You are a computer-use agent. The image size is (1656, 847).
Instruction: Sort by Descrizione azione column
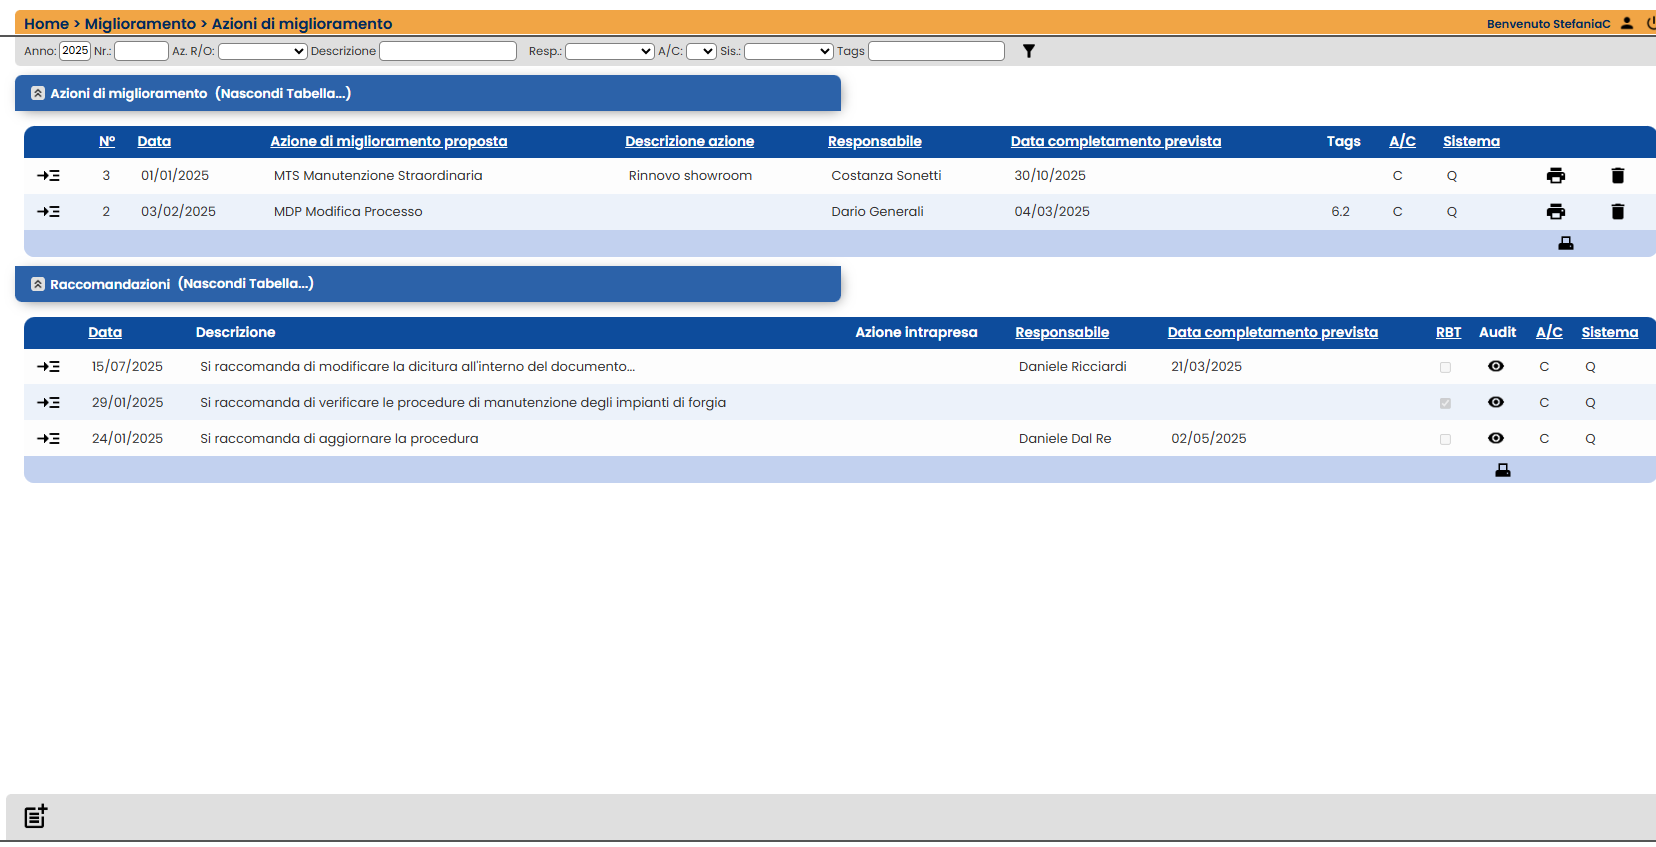690,141
